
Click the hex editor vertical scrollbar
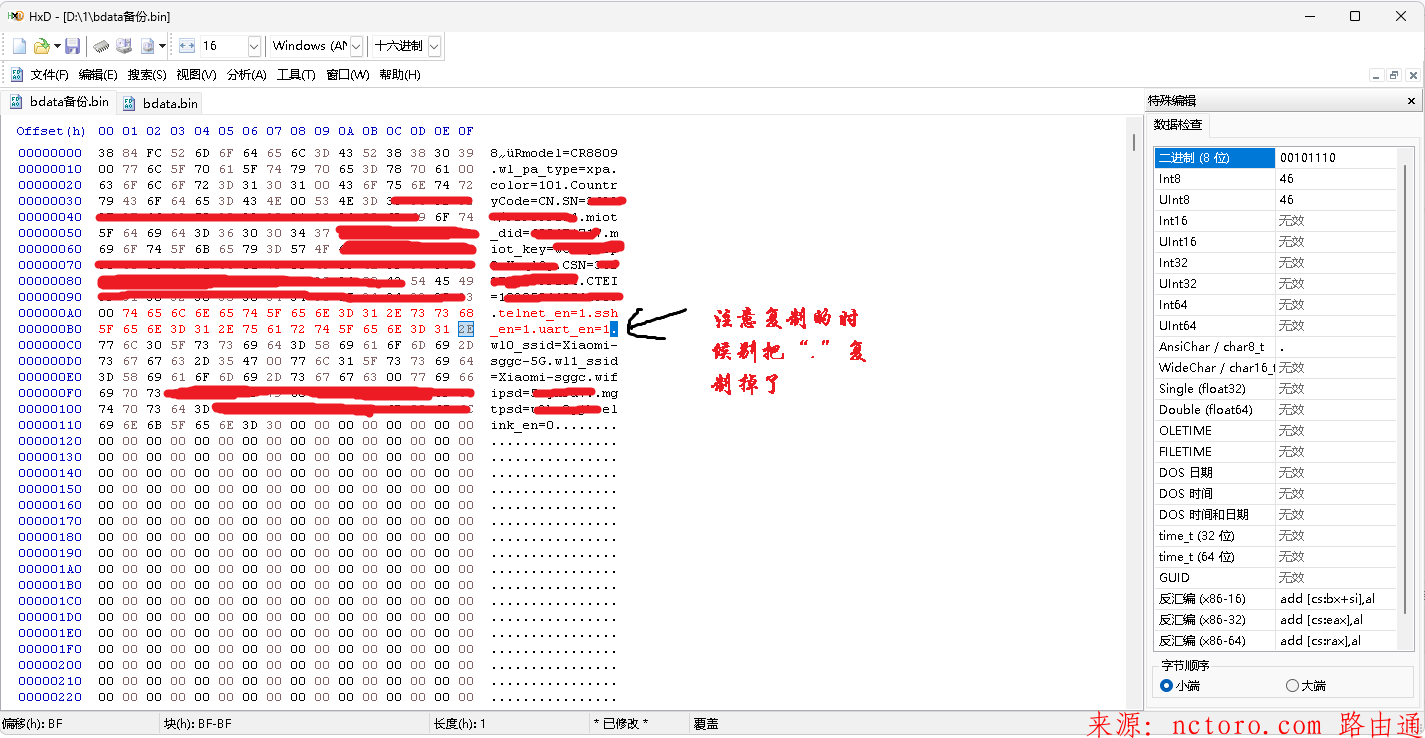(x=1133, y=400)
